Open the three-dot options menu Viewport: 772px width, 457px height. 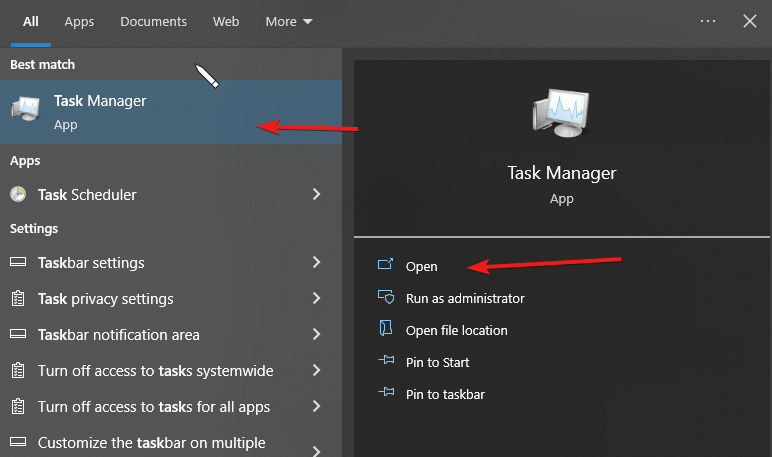[708, 21]
